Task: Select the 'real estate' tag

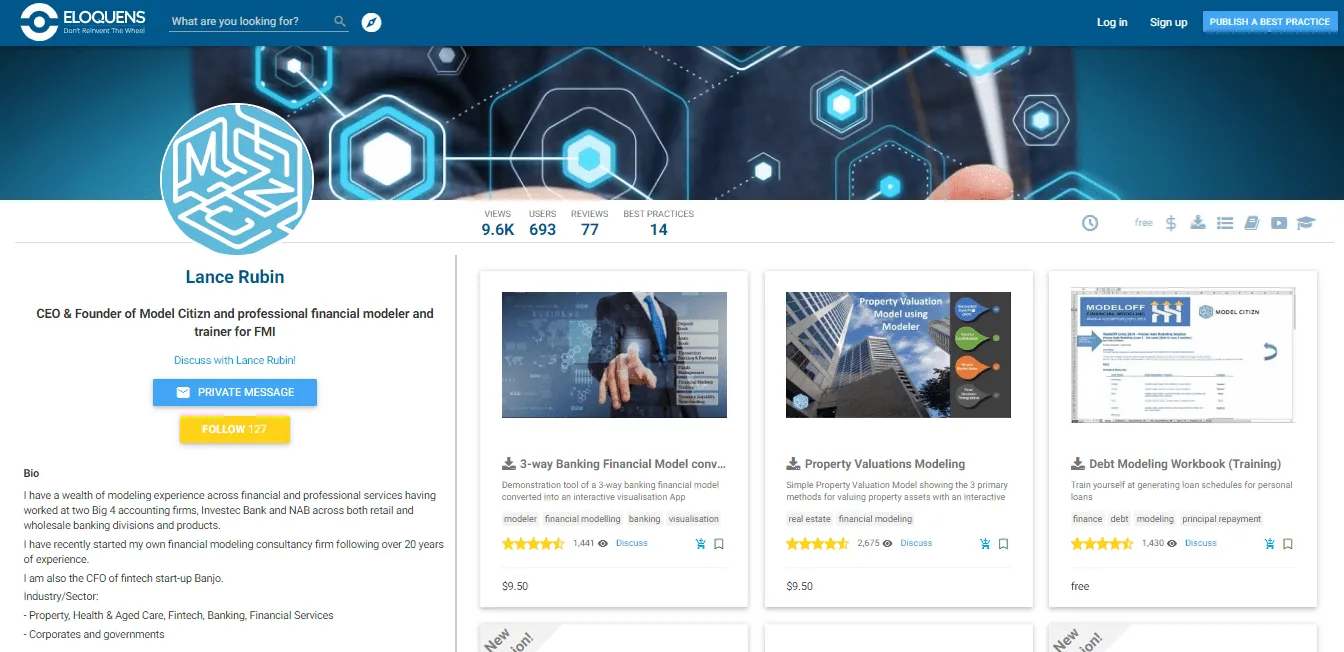Action: pyautogui.click(x=809, y=519)
